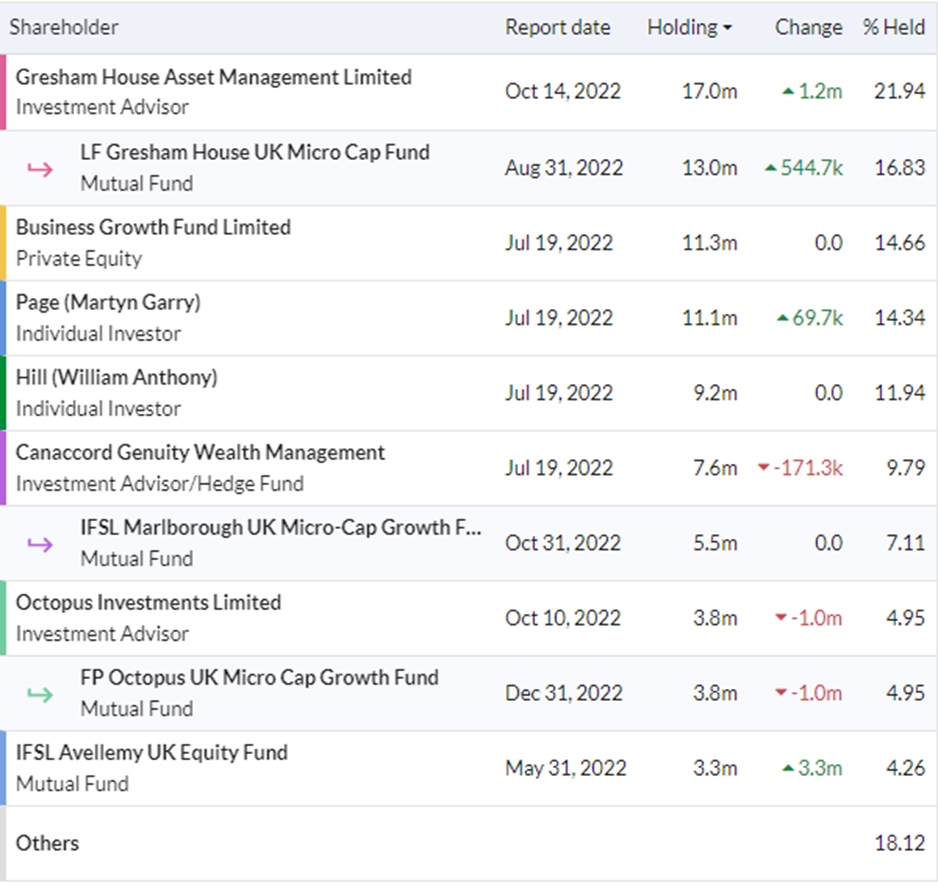This screenshot has height=888, width=938.
Task: Click the Dec 31, 2022 report date
Action: click(564, 694)
